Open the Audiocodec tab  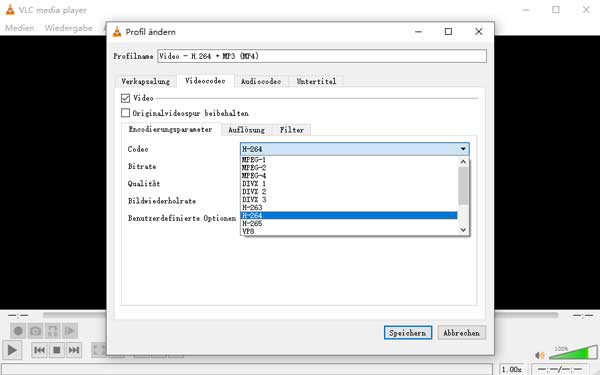[x=261, y=81]
